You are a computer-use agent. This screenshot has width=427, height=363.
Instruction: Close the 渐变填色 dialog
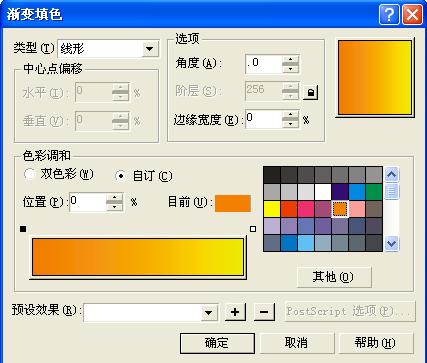412,15
